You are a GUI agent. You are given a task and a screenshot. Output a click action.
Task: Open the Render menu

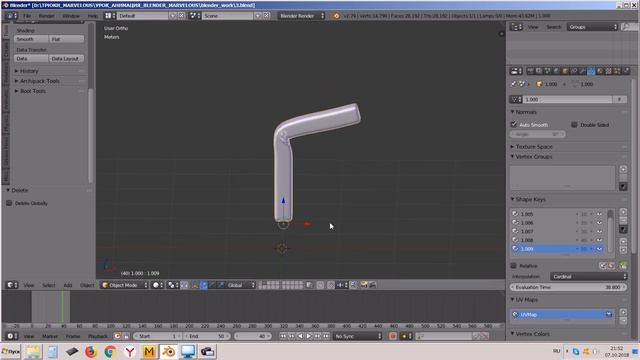[x=47, y=16]
